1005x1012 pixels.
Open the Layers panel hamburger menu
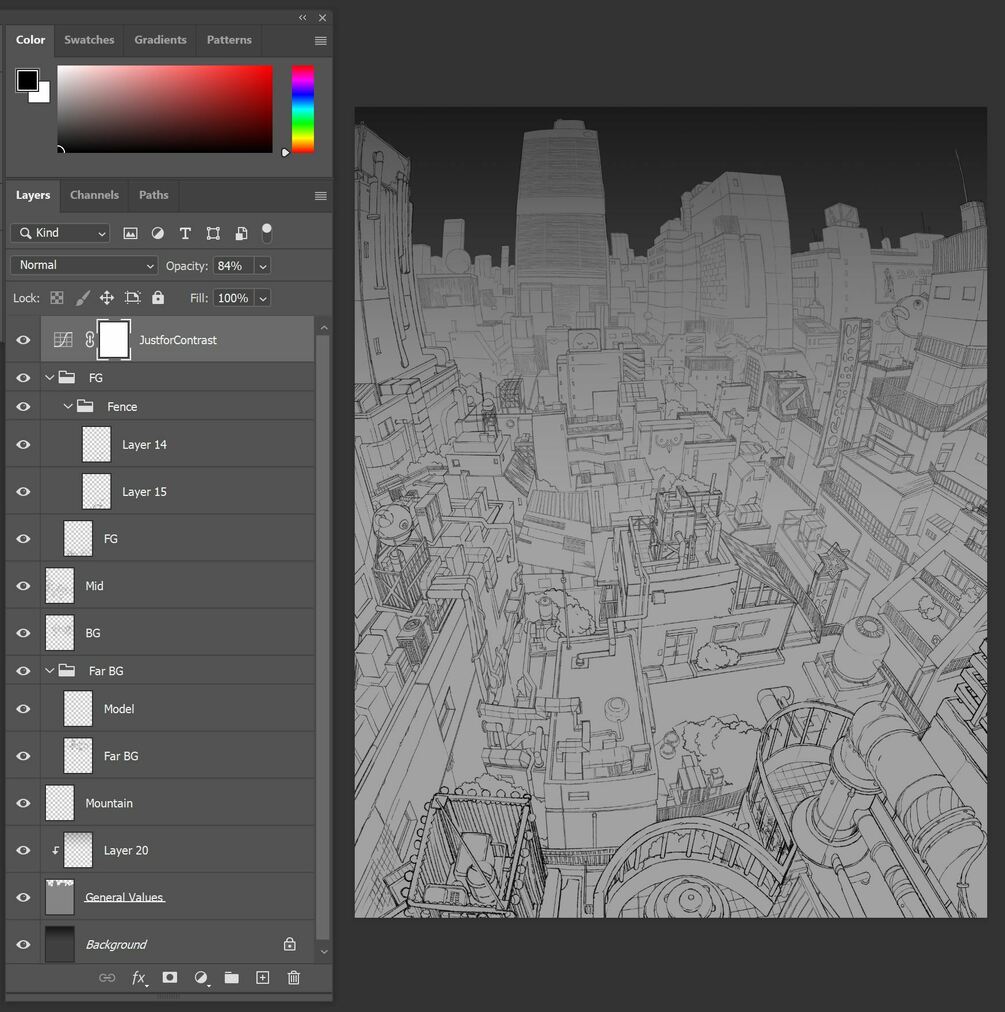pos(320,196)
